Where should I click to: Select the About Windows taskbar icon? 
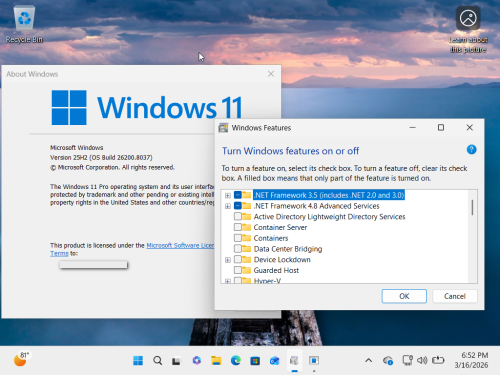(314, 360)
